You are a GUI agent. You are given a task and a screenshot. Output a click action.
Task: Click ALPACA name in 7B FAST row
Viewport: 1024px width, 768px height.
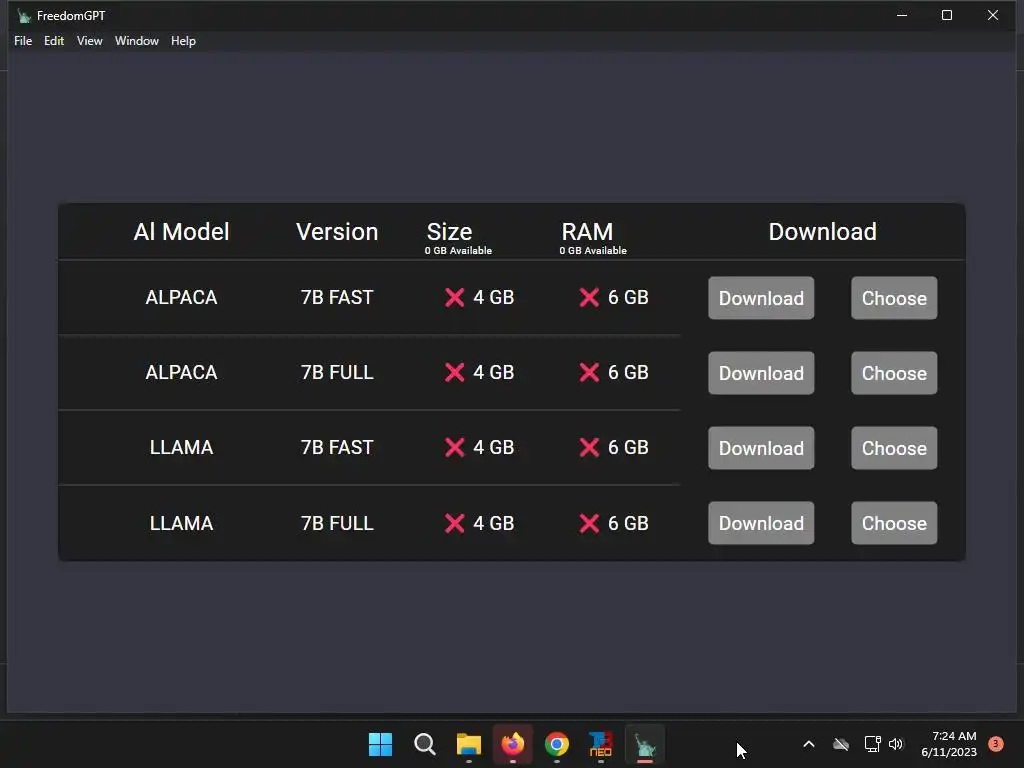point(181,298)
